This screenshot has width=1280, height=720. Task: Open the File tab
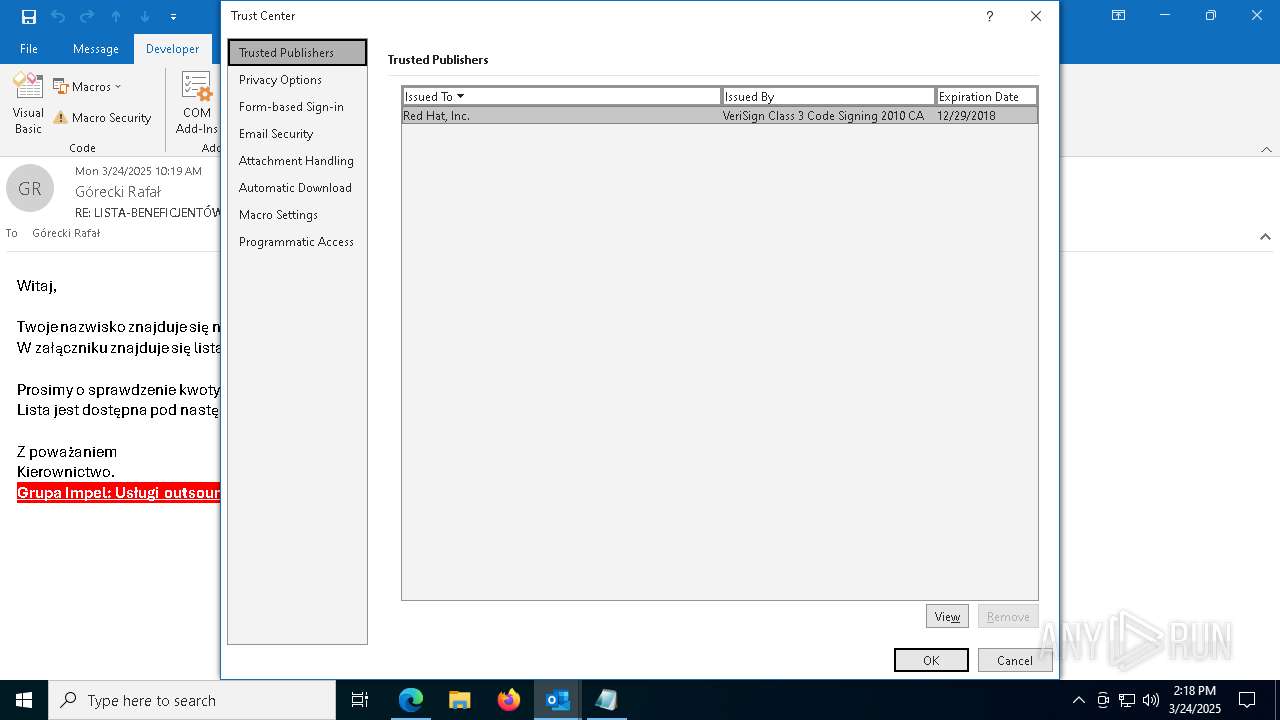click(x=29, y=48)
